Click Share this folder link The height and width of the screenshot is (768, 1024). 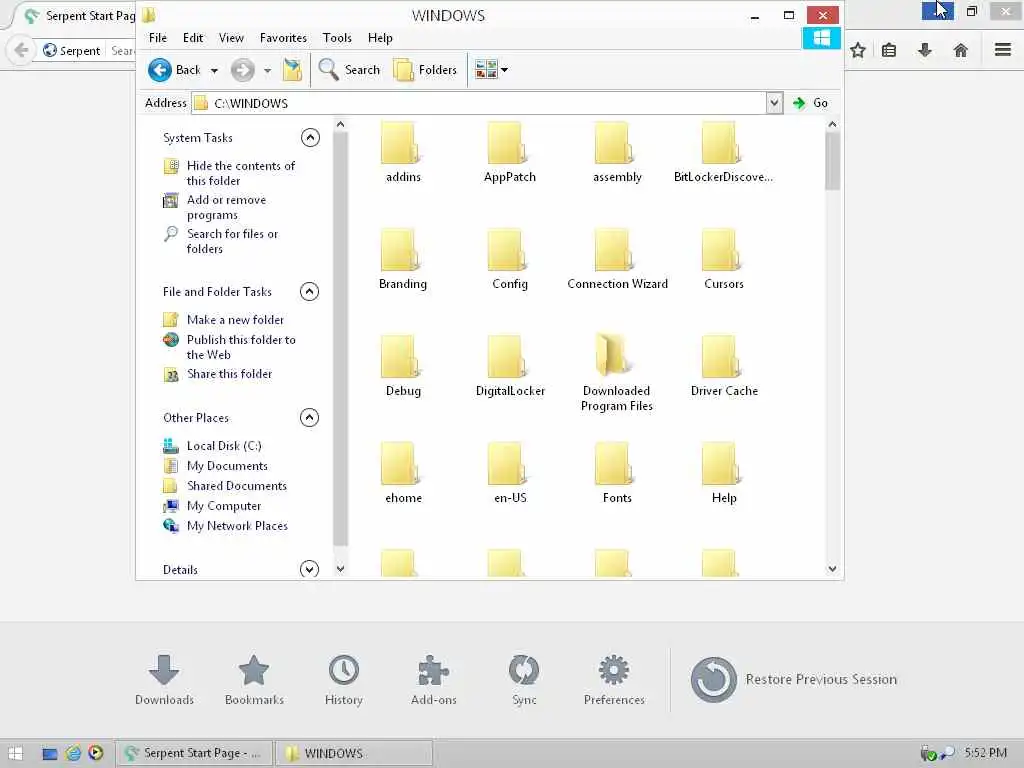pos(229,374)
